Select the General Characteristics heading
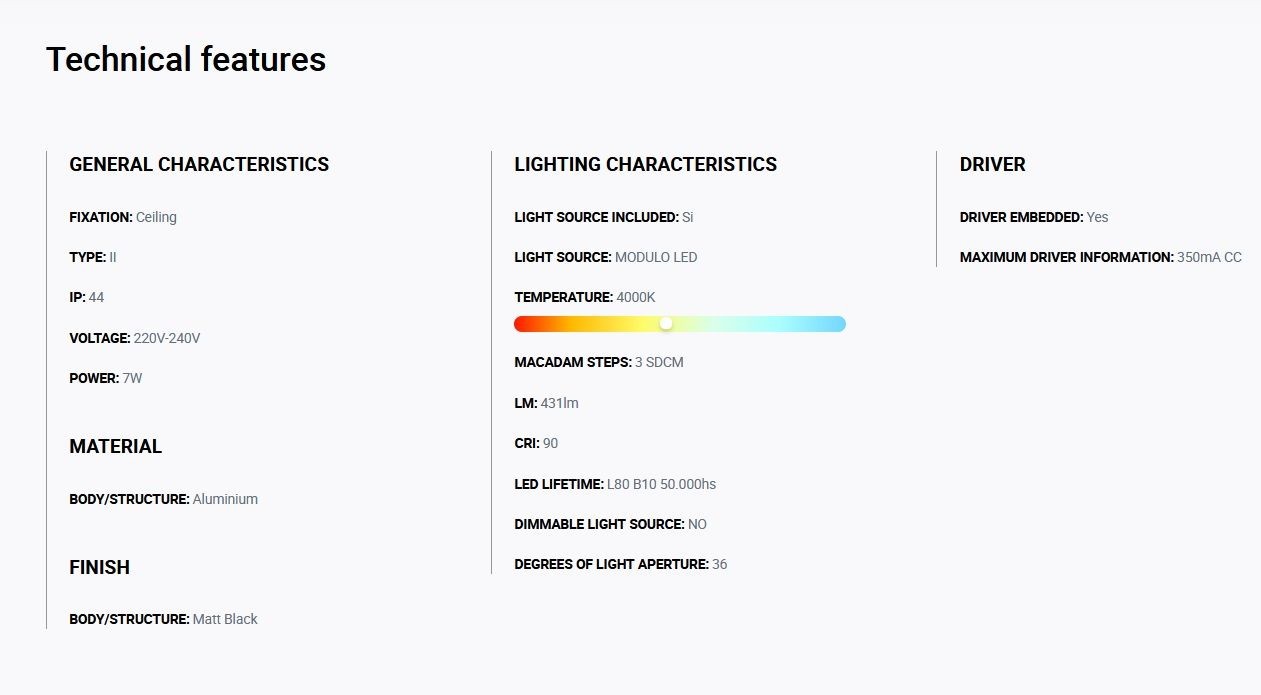The image size is (1261, 695). [199, 164]
